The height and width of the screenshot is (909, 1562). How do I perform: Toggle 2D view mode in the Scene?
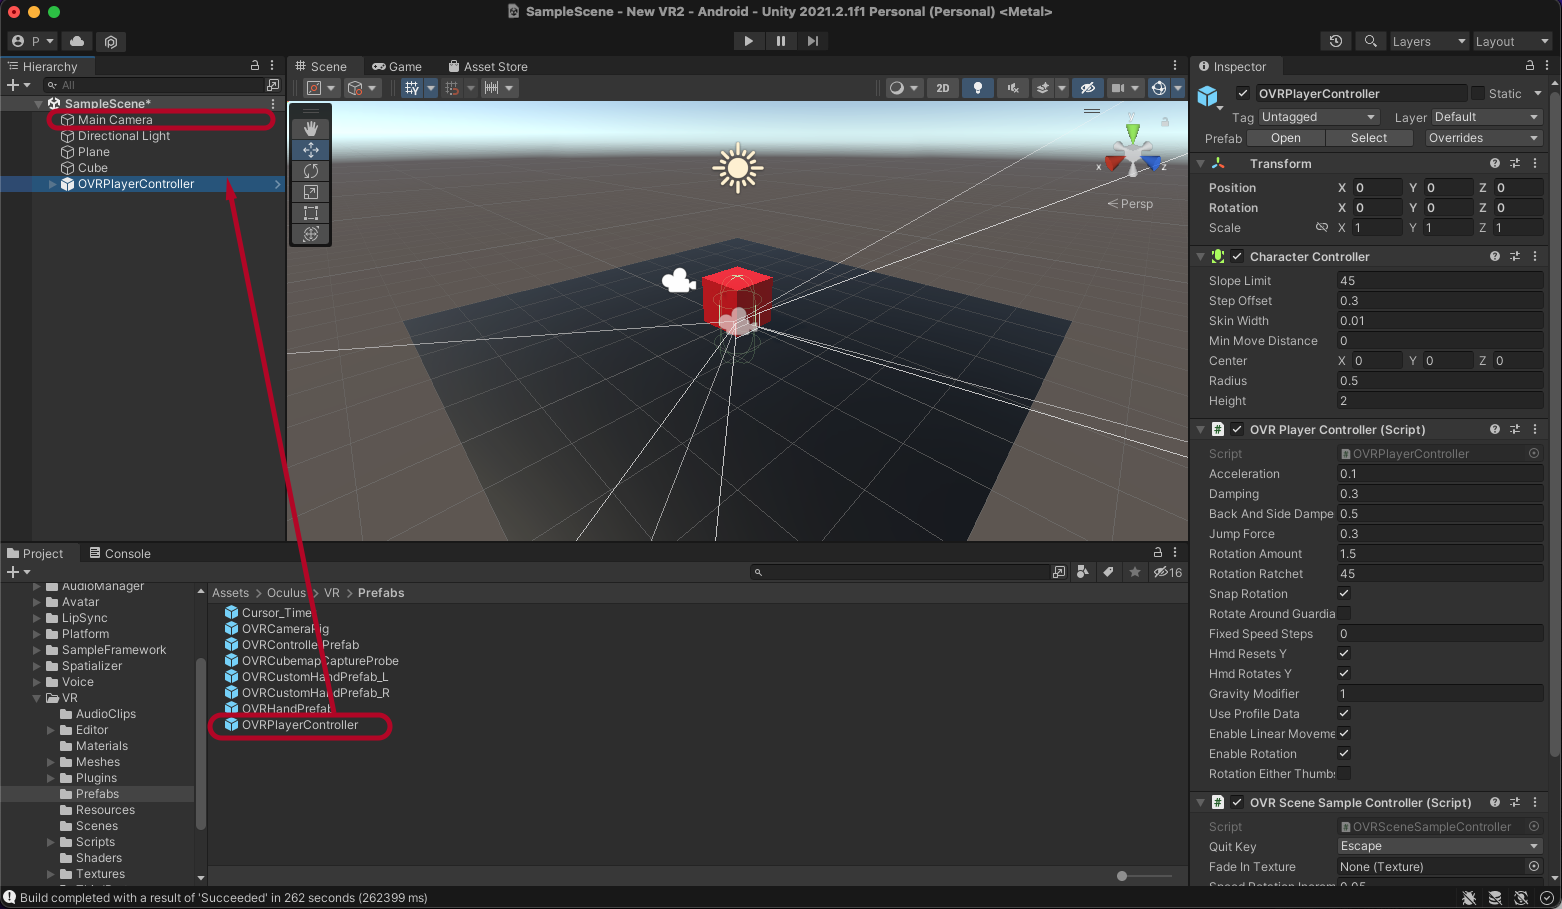coord(942,88)
